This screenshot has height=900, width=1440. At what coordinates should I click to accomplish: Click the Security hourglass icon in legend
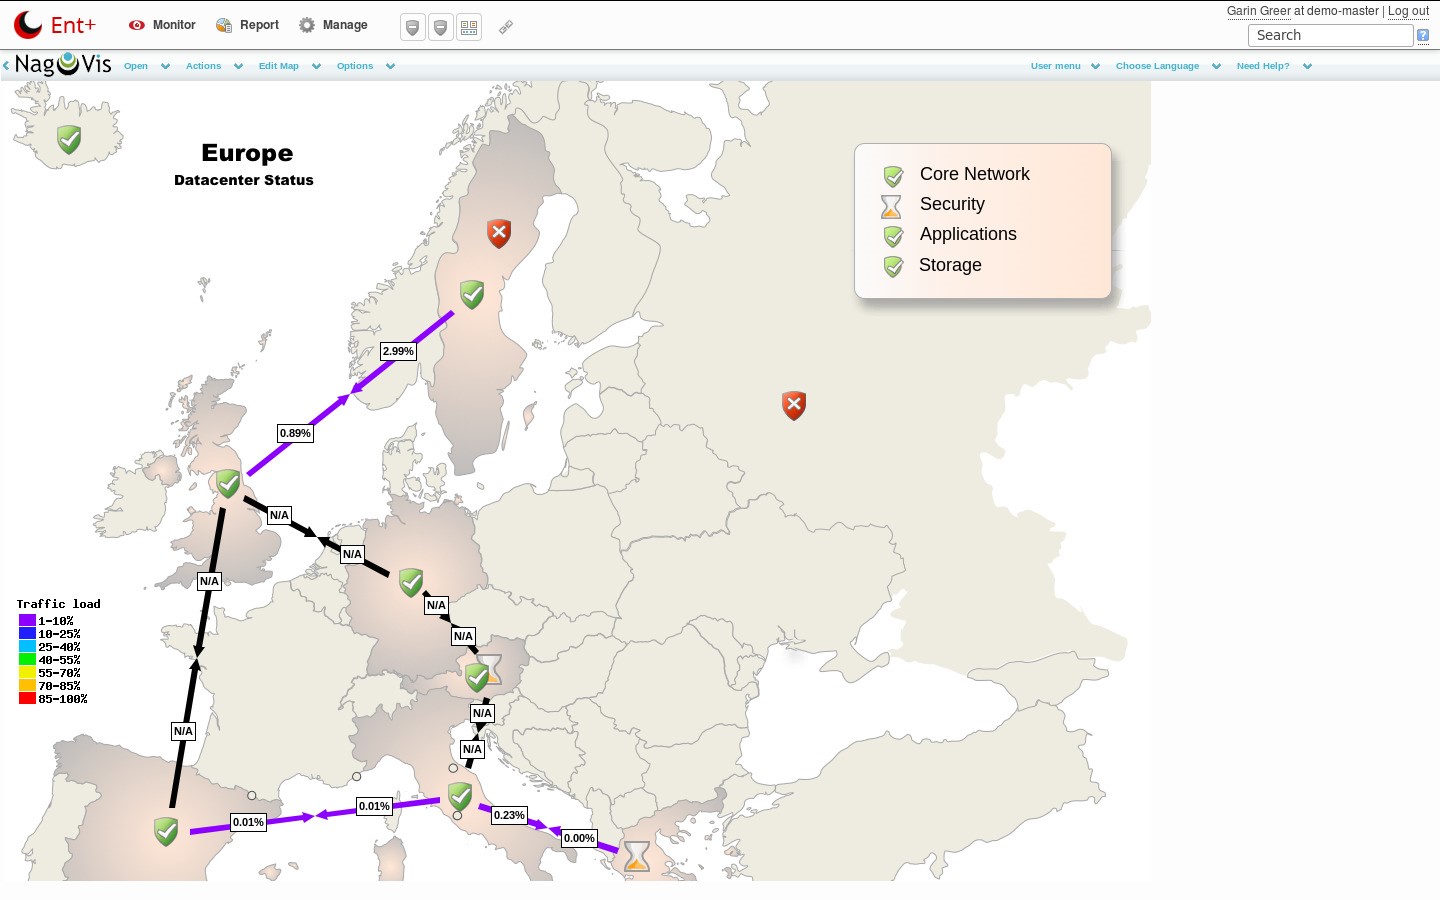tap(891, 206)
